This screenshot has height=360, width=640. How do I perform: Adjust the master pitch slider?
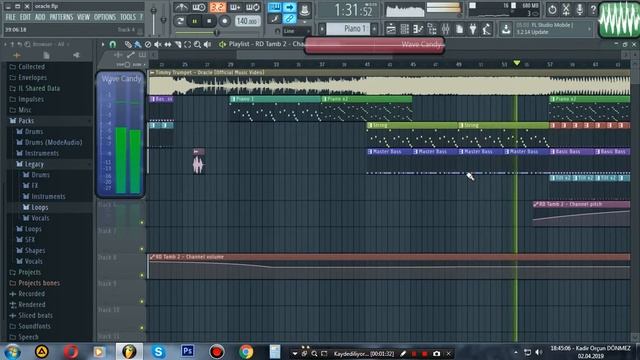[x=164, y=20]
